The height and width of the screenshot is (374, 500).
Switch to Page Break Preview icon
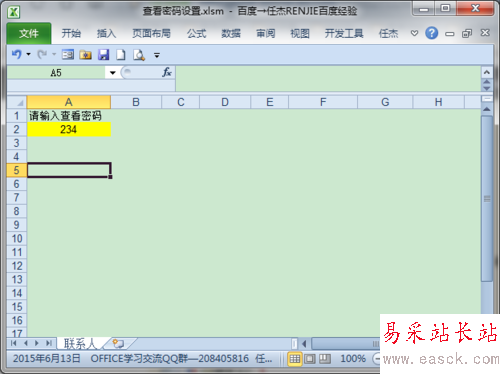(x=325, y=359)
